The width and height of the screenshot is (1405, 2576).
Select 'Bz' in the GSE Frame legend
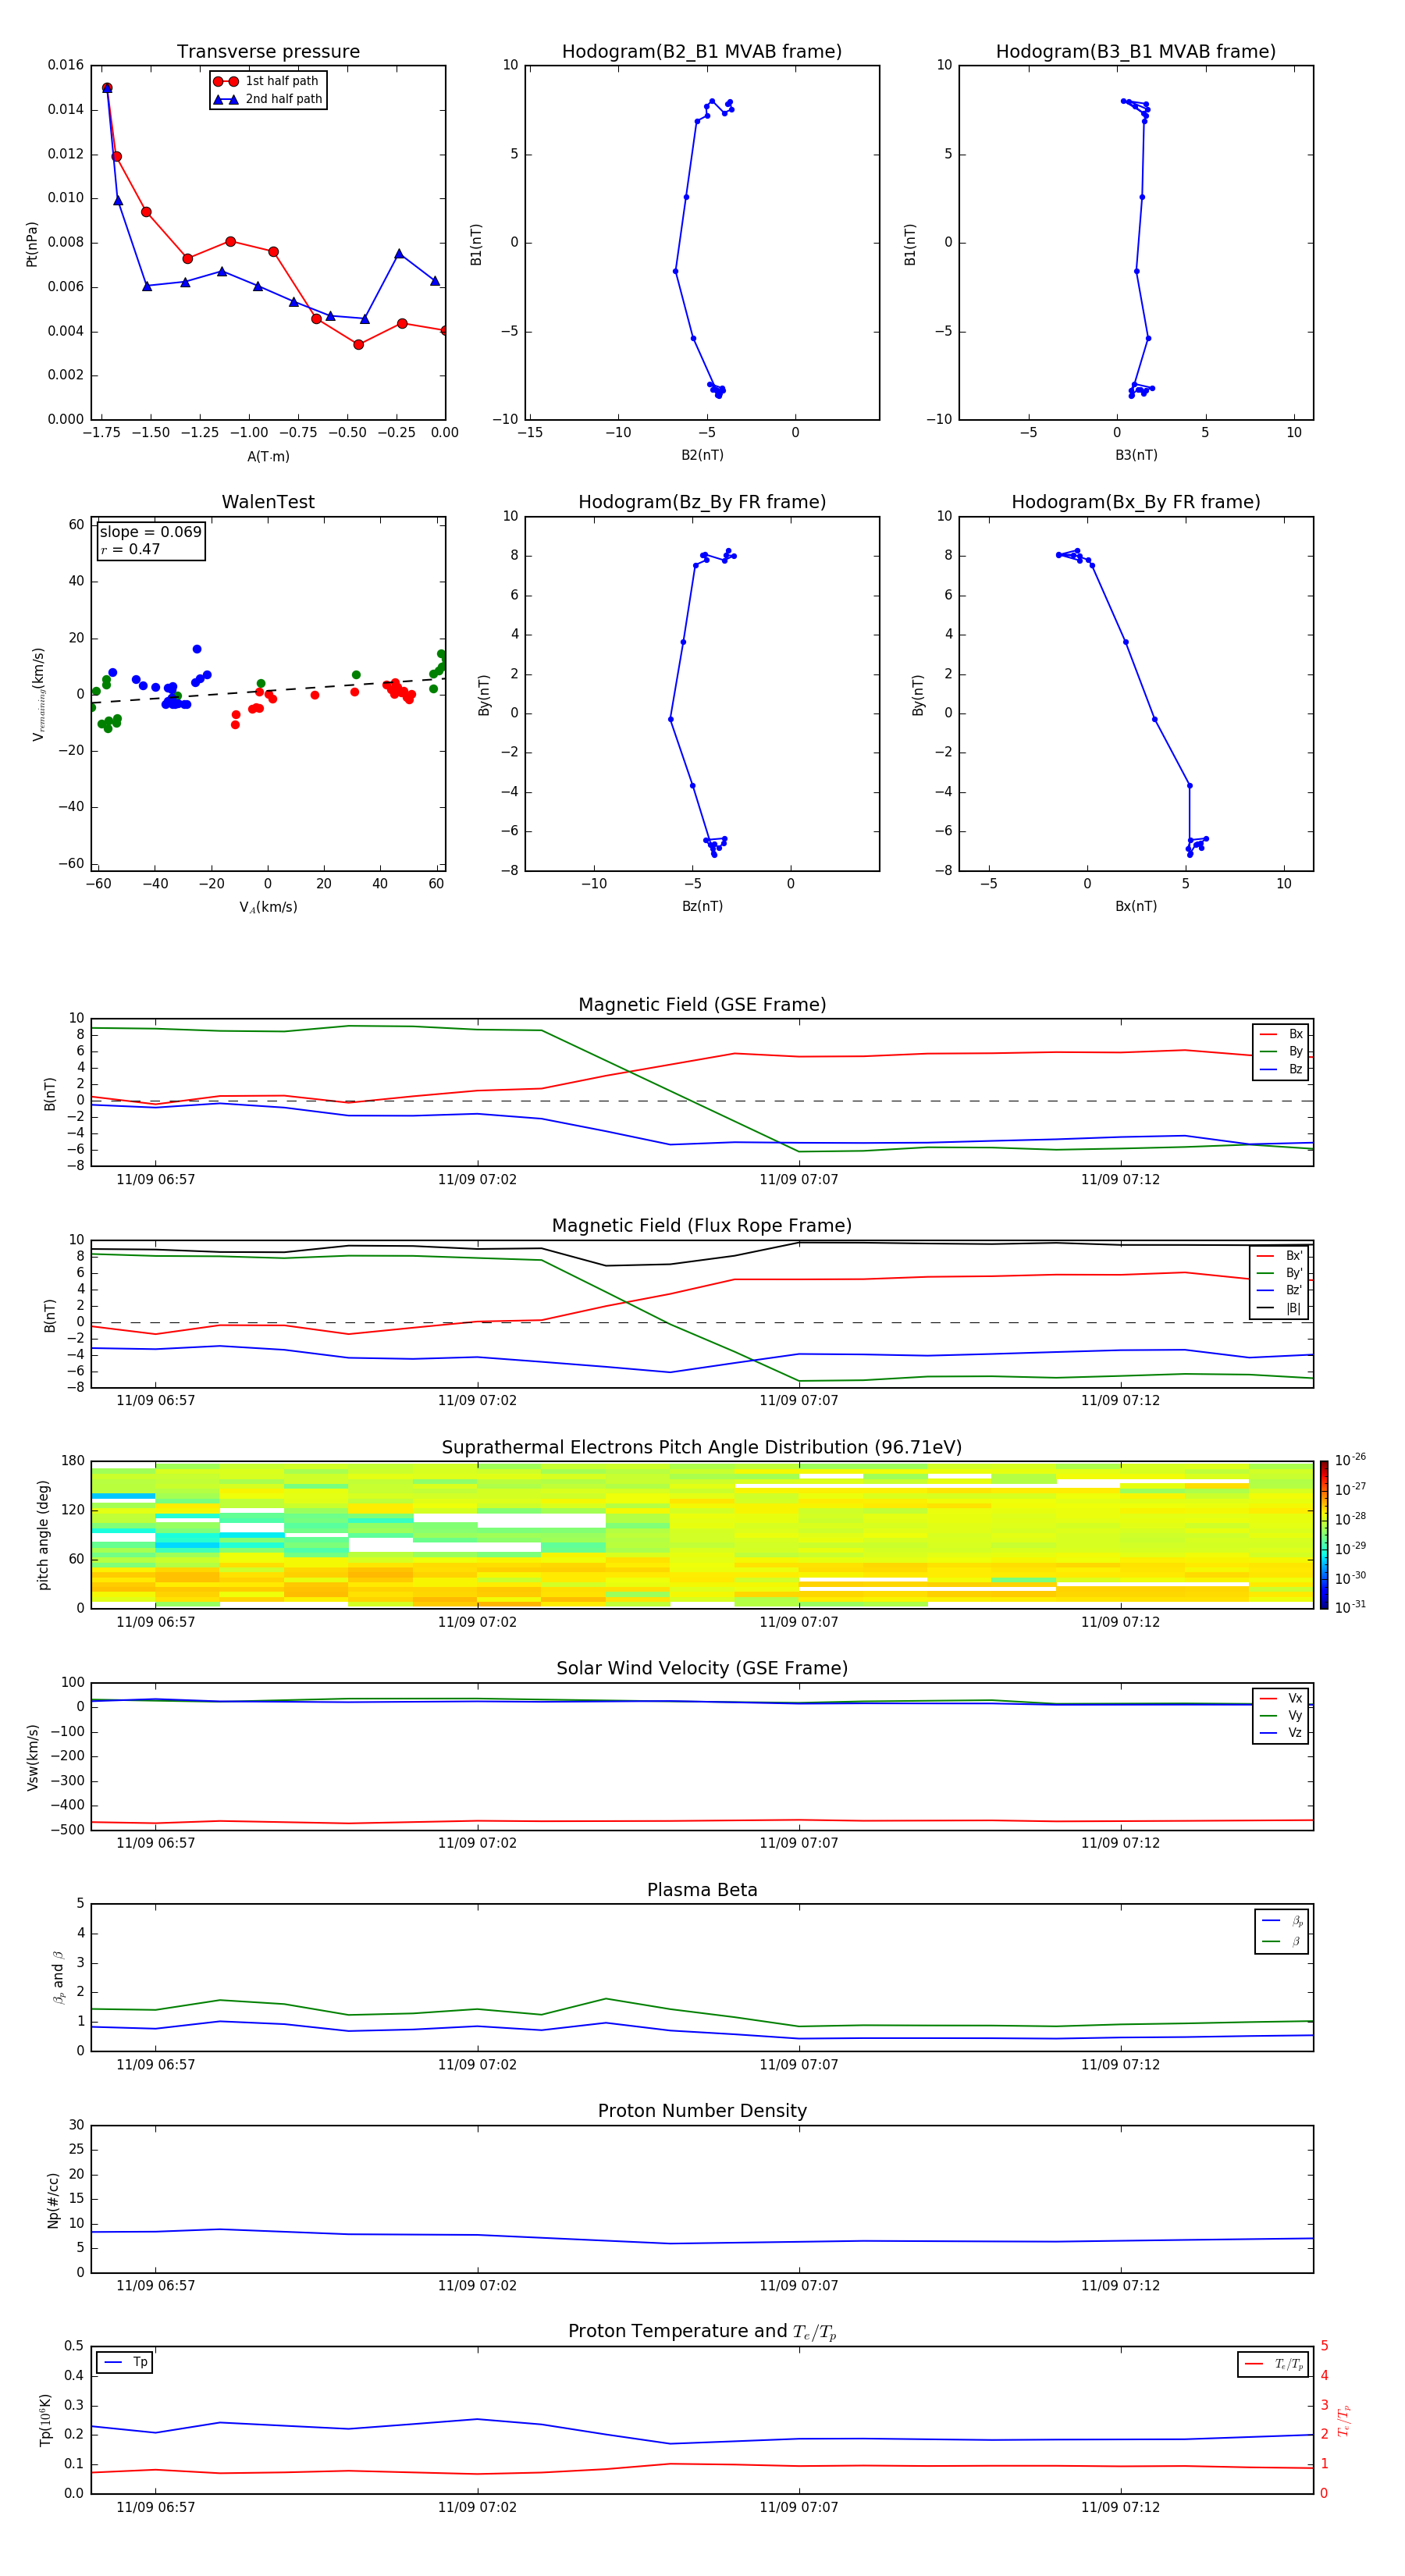click(x=1281, y=1069)
